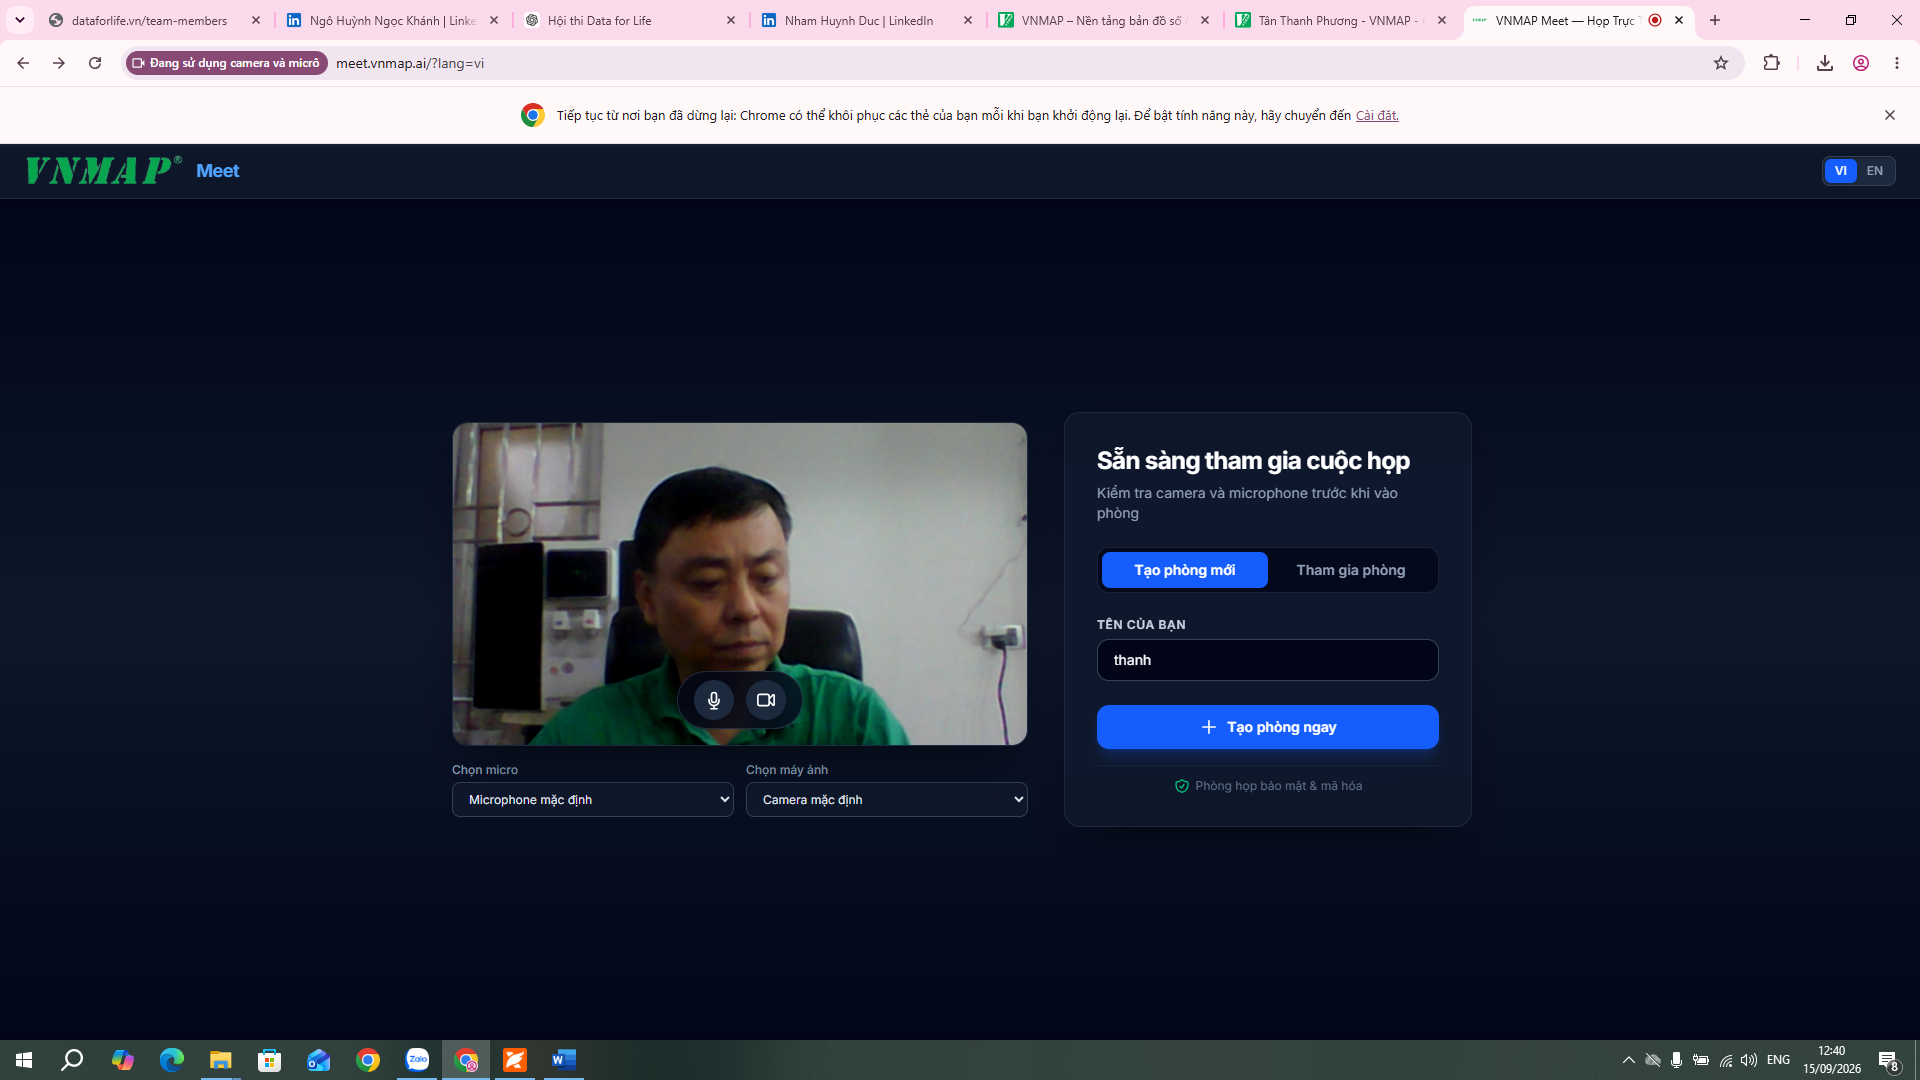The width and height of the screenshot is (1920, 1080).
Task: Switch to Ngô Huỳnh Ngọc Khánh LinkedIn tab
Action: tap(392, 20)
